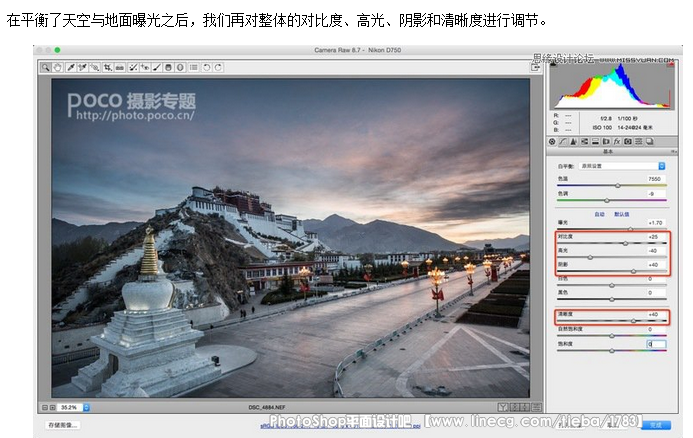Select the Straighten tool
Image resolution: width=693 pixels, height=438 pixels.
120,67
